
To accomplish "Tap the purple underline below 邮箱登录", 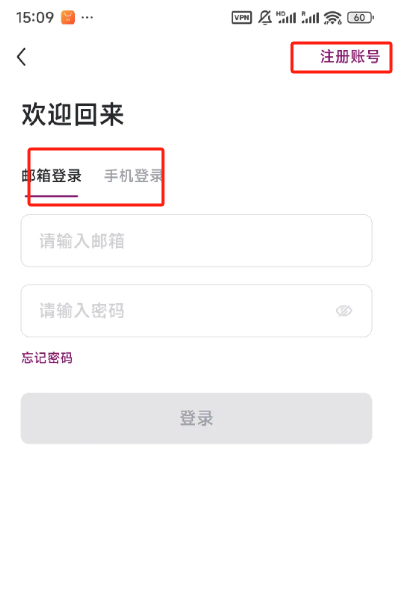I will point(52,196).
